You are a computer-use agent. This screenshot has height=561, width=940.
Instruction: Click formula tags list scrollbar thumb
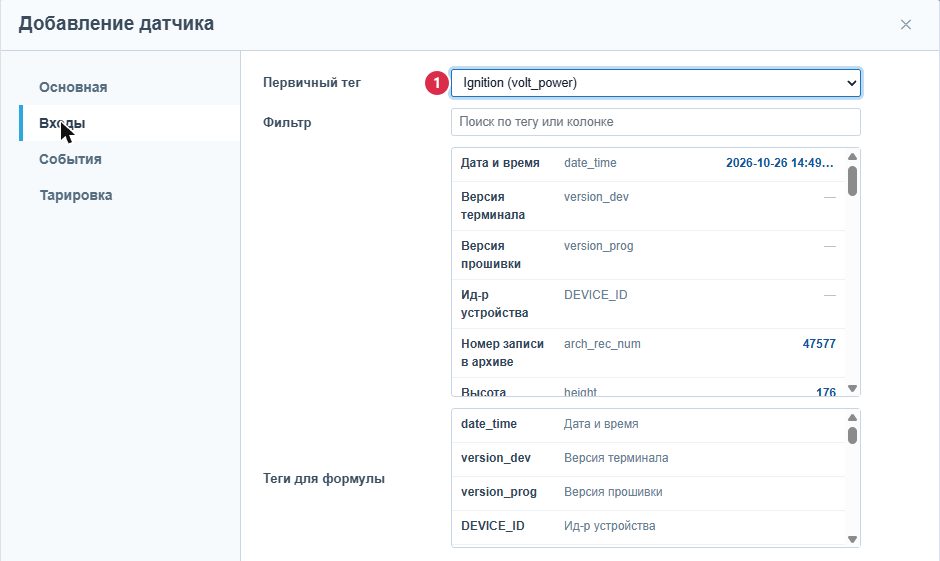[x=852, y=435]
